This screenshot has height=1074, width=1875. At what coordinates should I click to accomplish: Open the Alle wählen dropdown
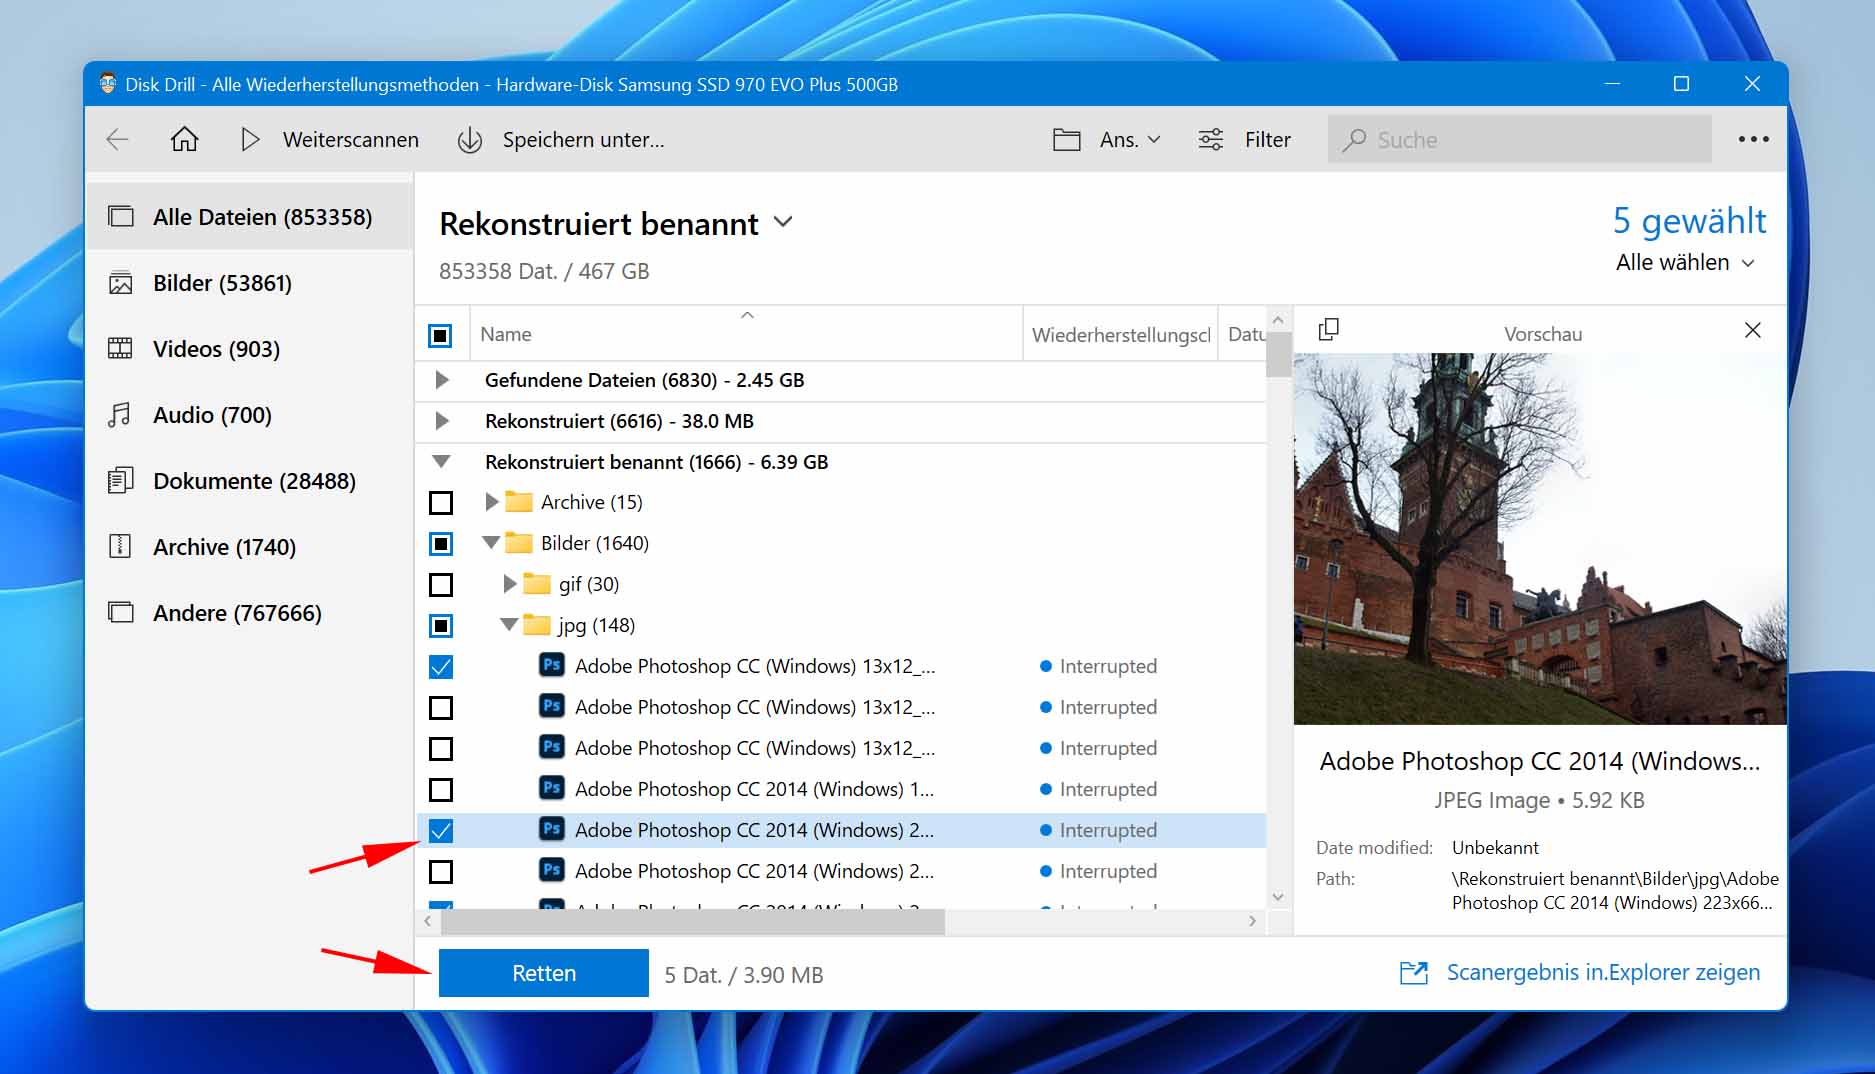pos(1685,262)
